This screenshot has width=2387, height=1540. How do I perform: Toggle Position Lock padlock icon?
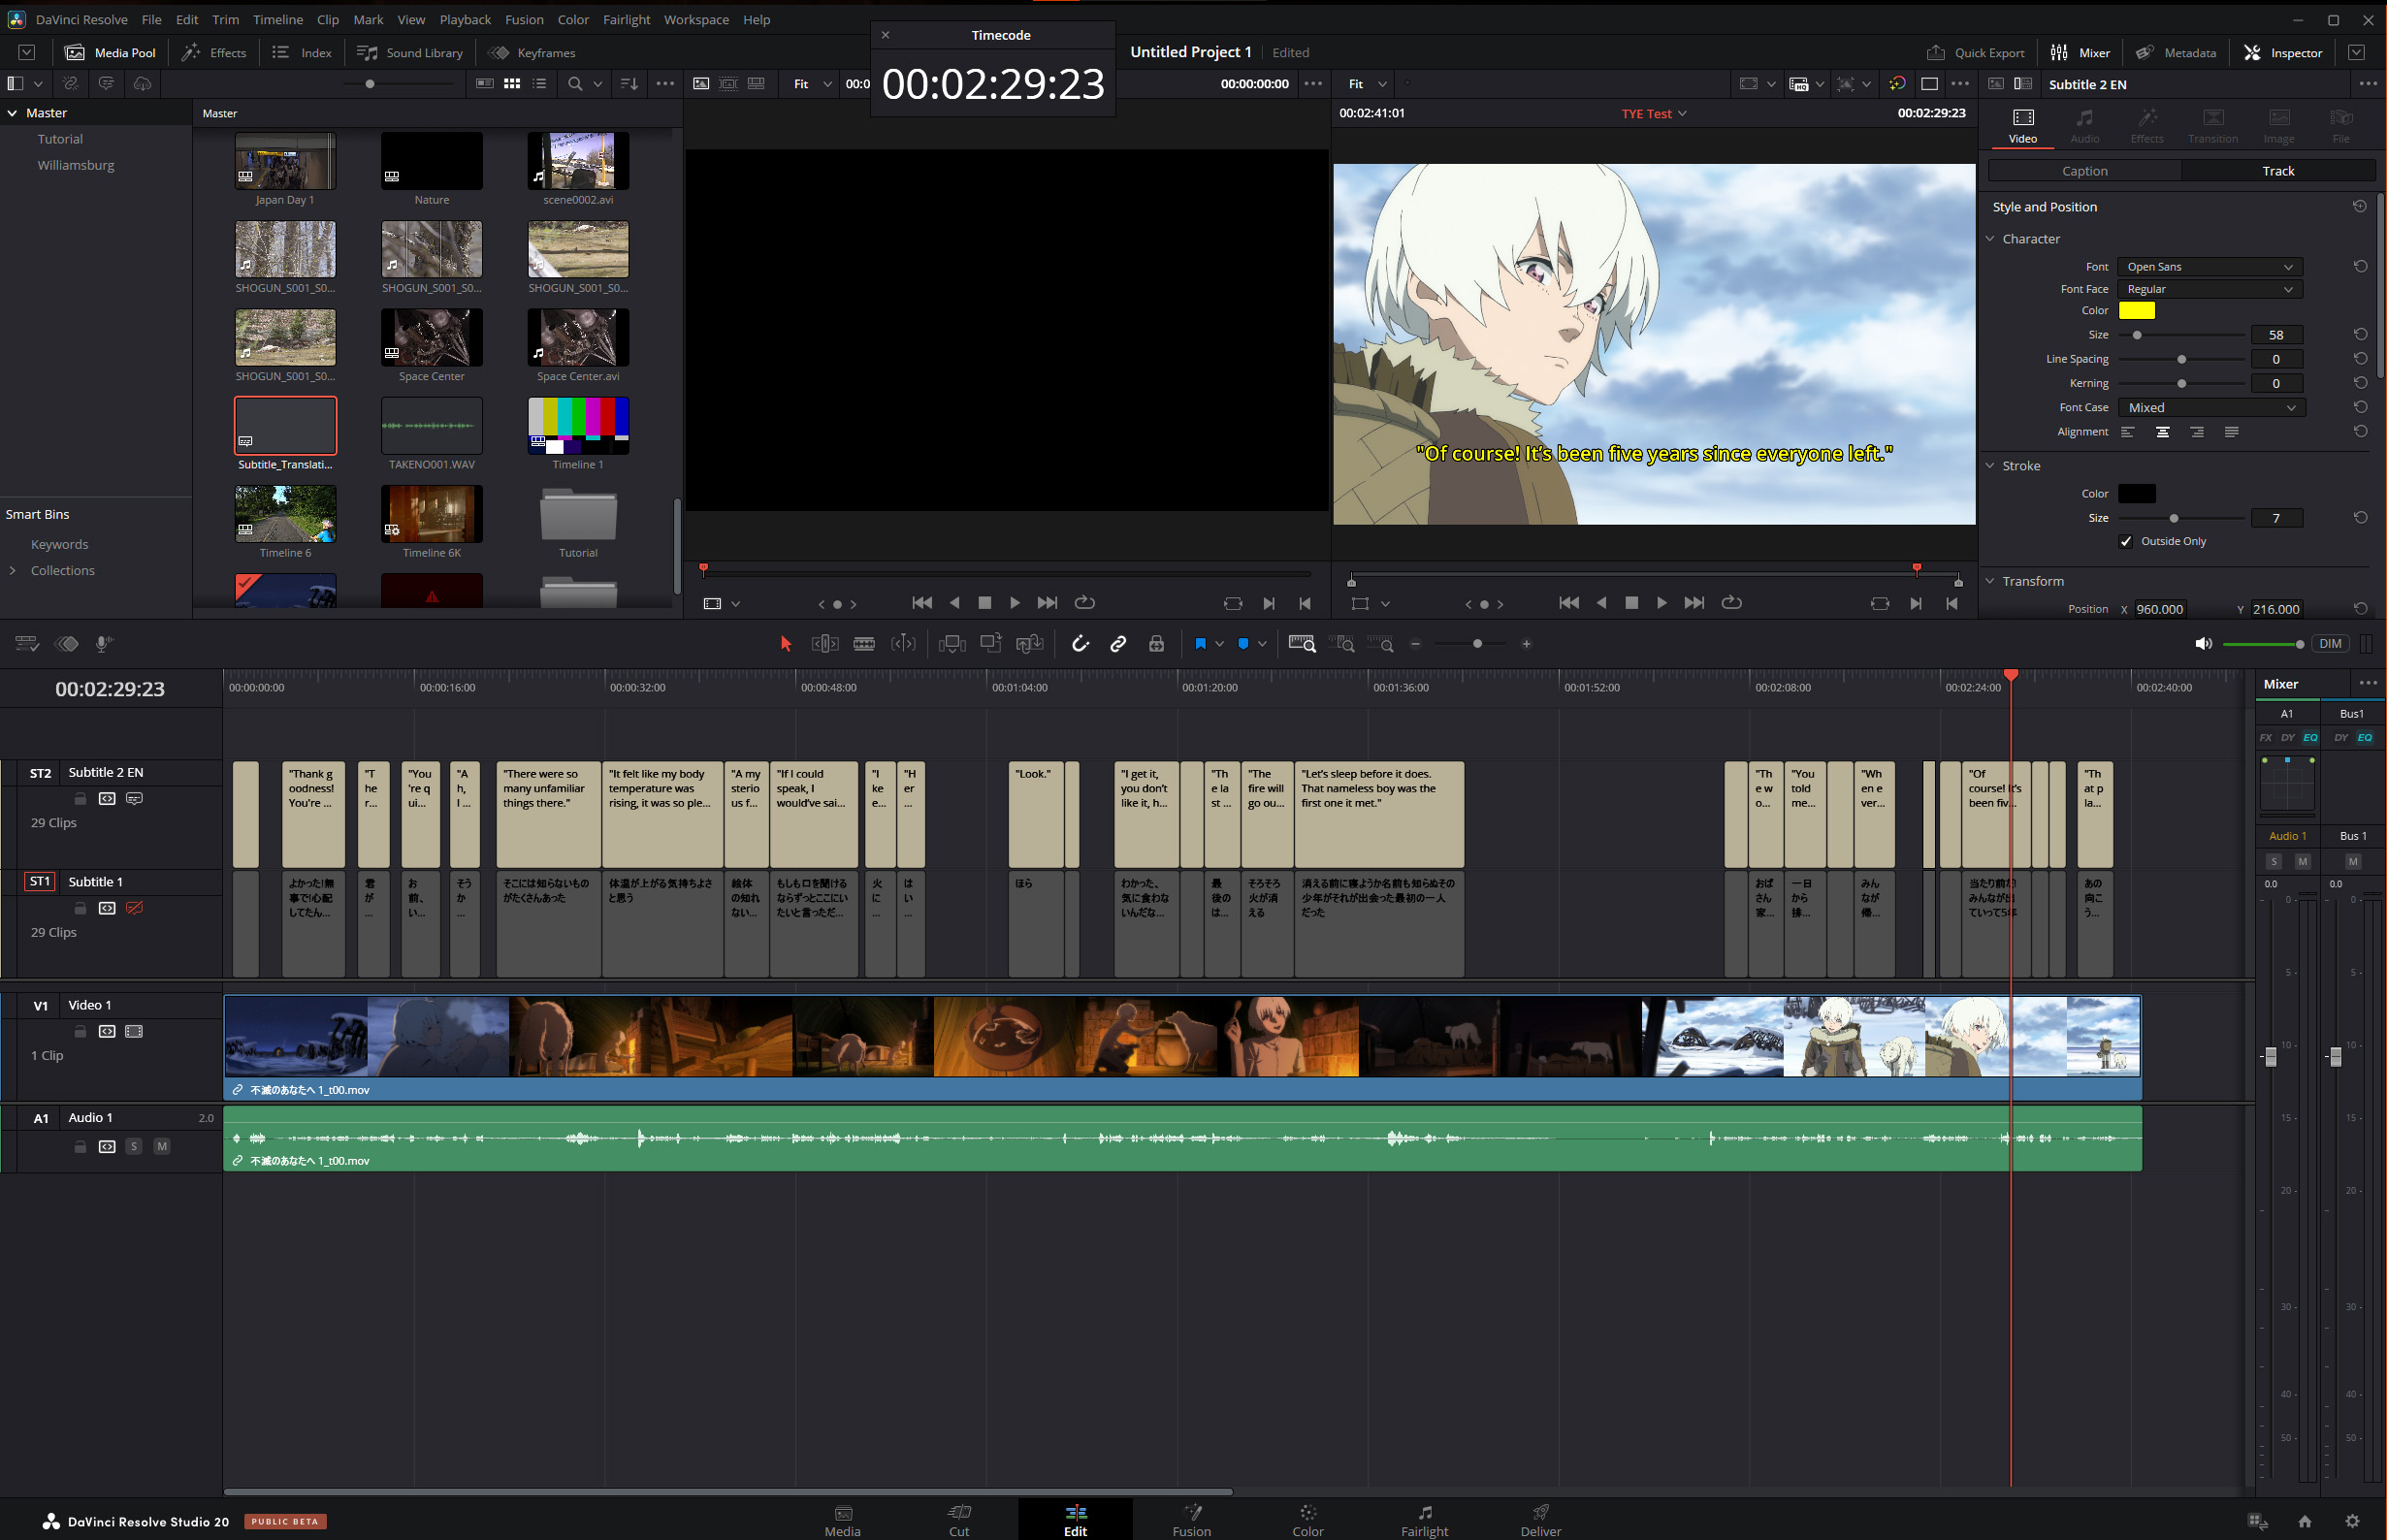1156,644
